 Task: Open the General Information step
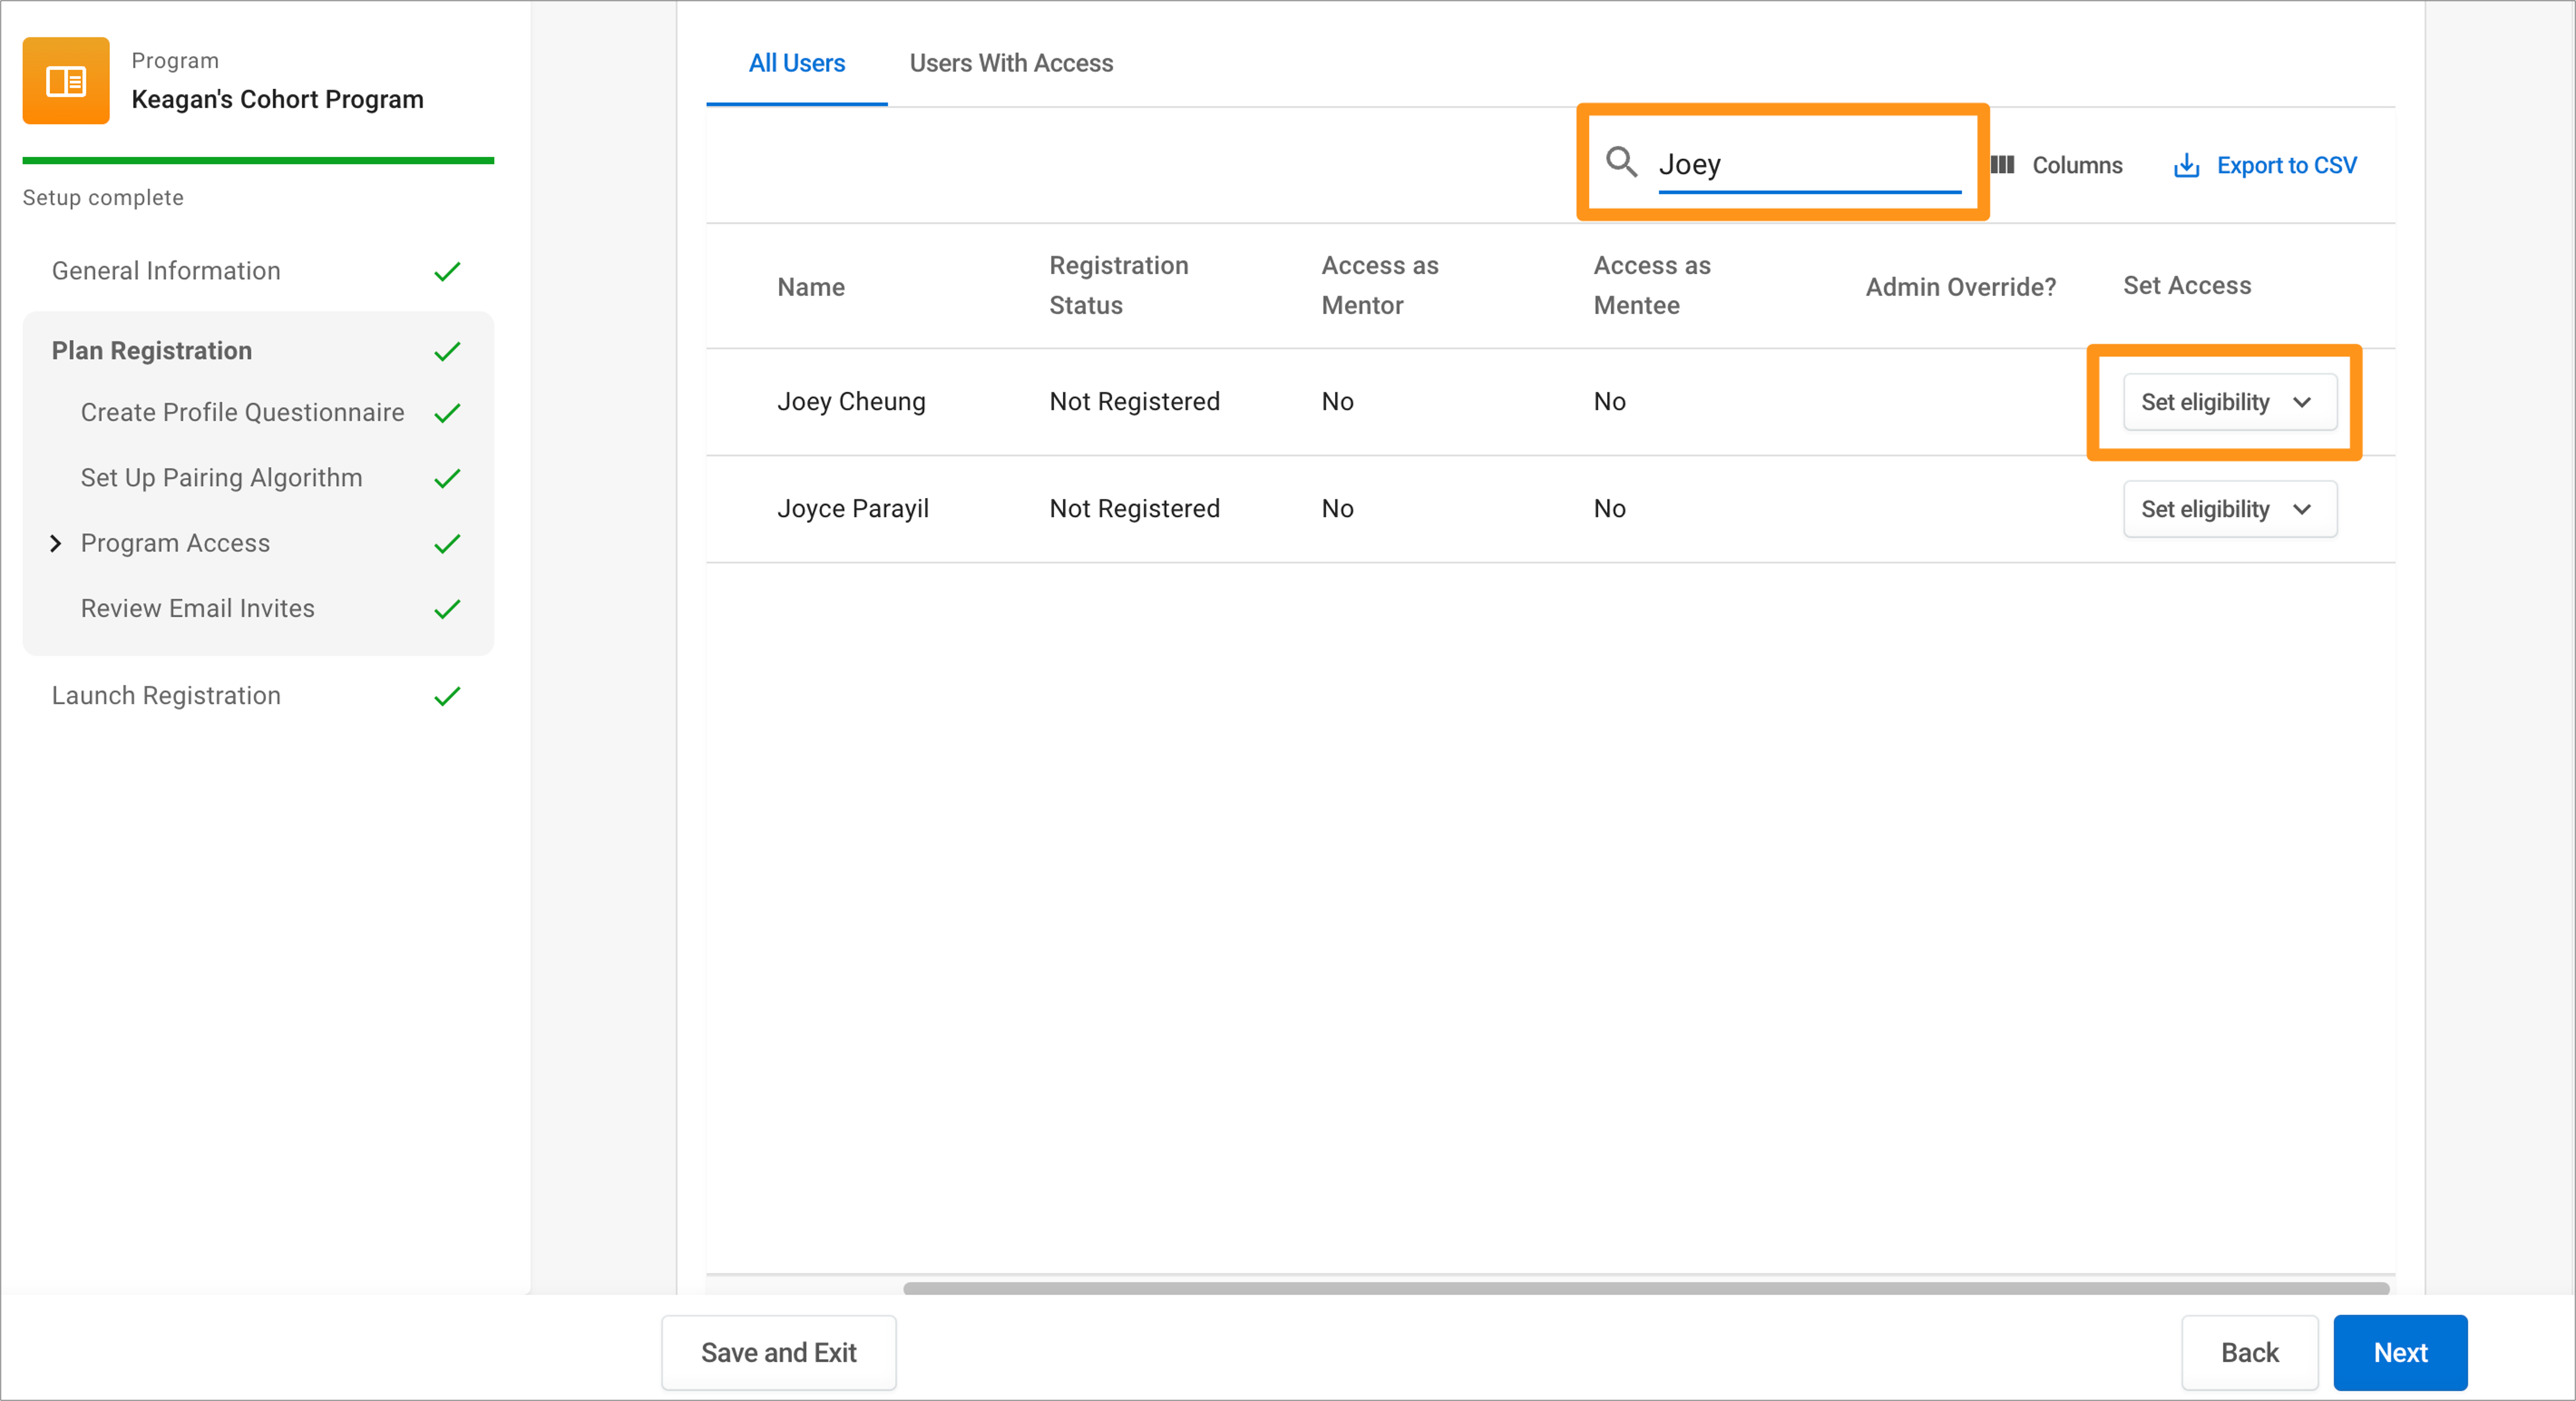[166, 271]
